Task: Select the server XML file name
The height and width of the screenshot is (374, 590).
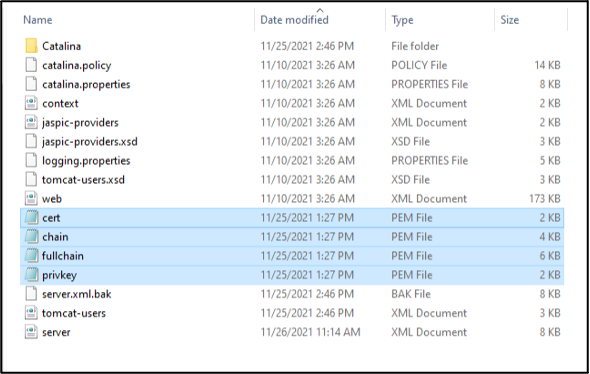Action: point(56,332)
